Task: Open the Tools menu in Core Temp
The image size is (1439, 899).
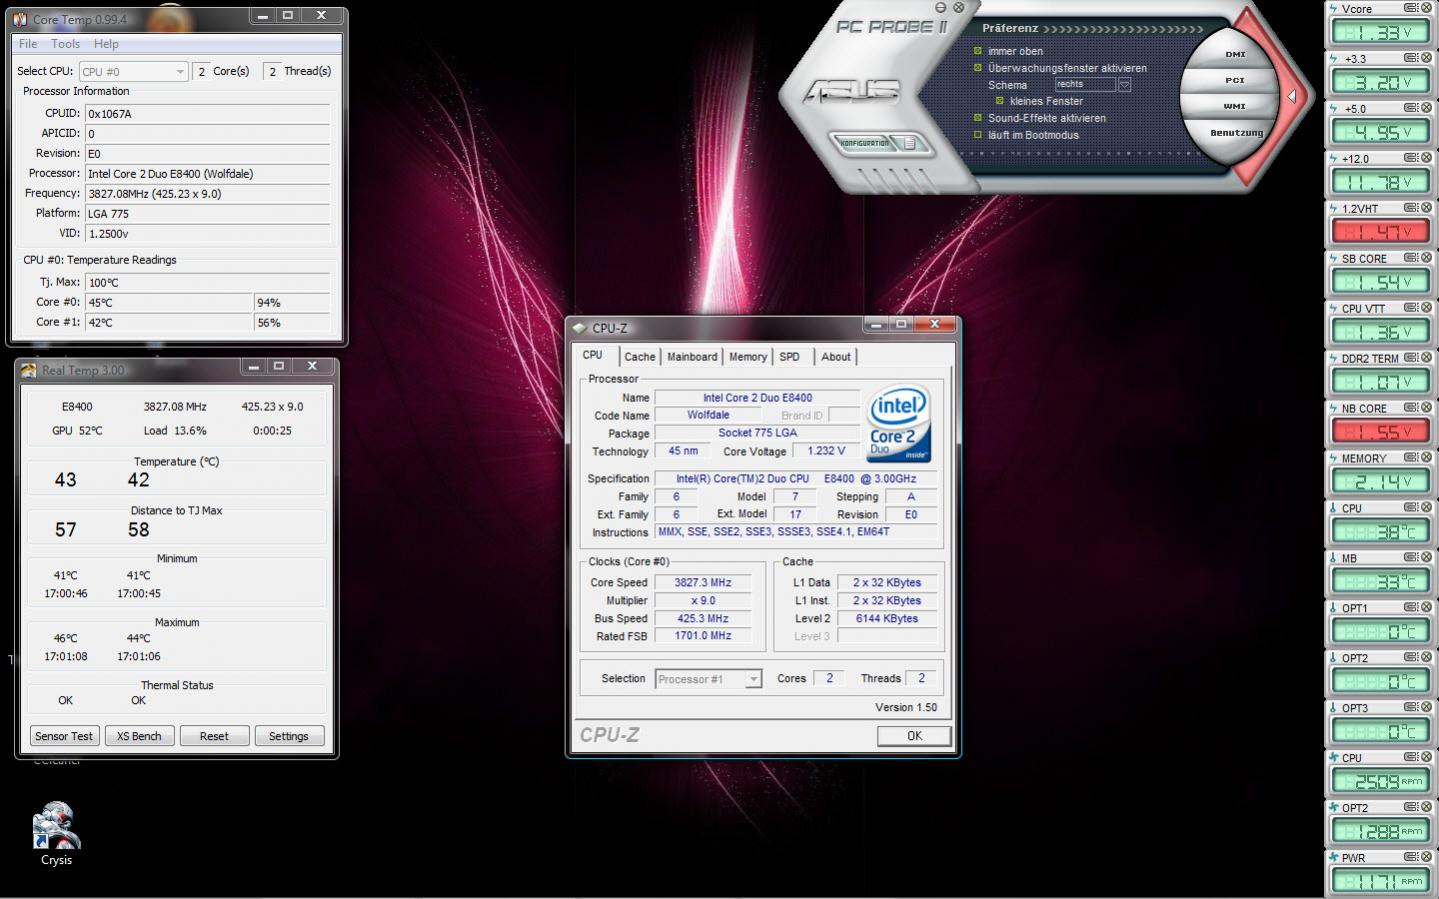Action: click(x=65, y=44)
